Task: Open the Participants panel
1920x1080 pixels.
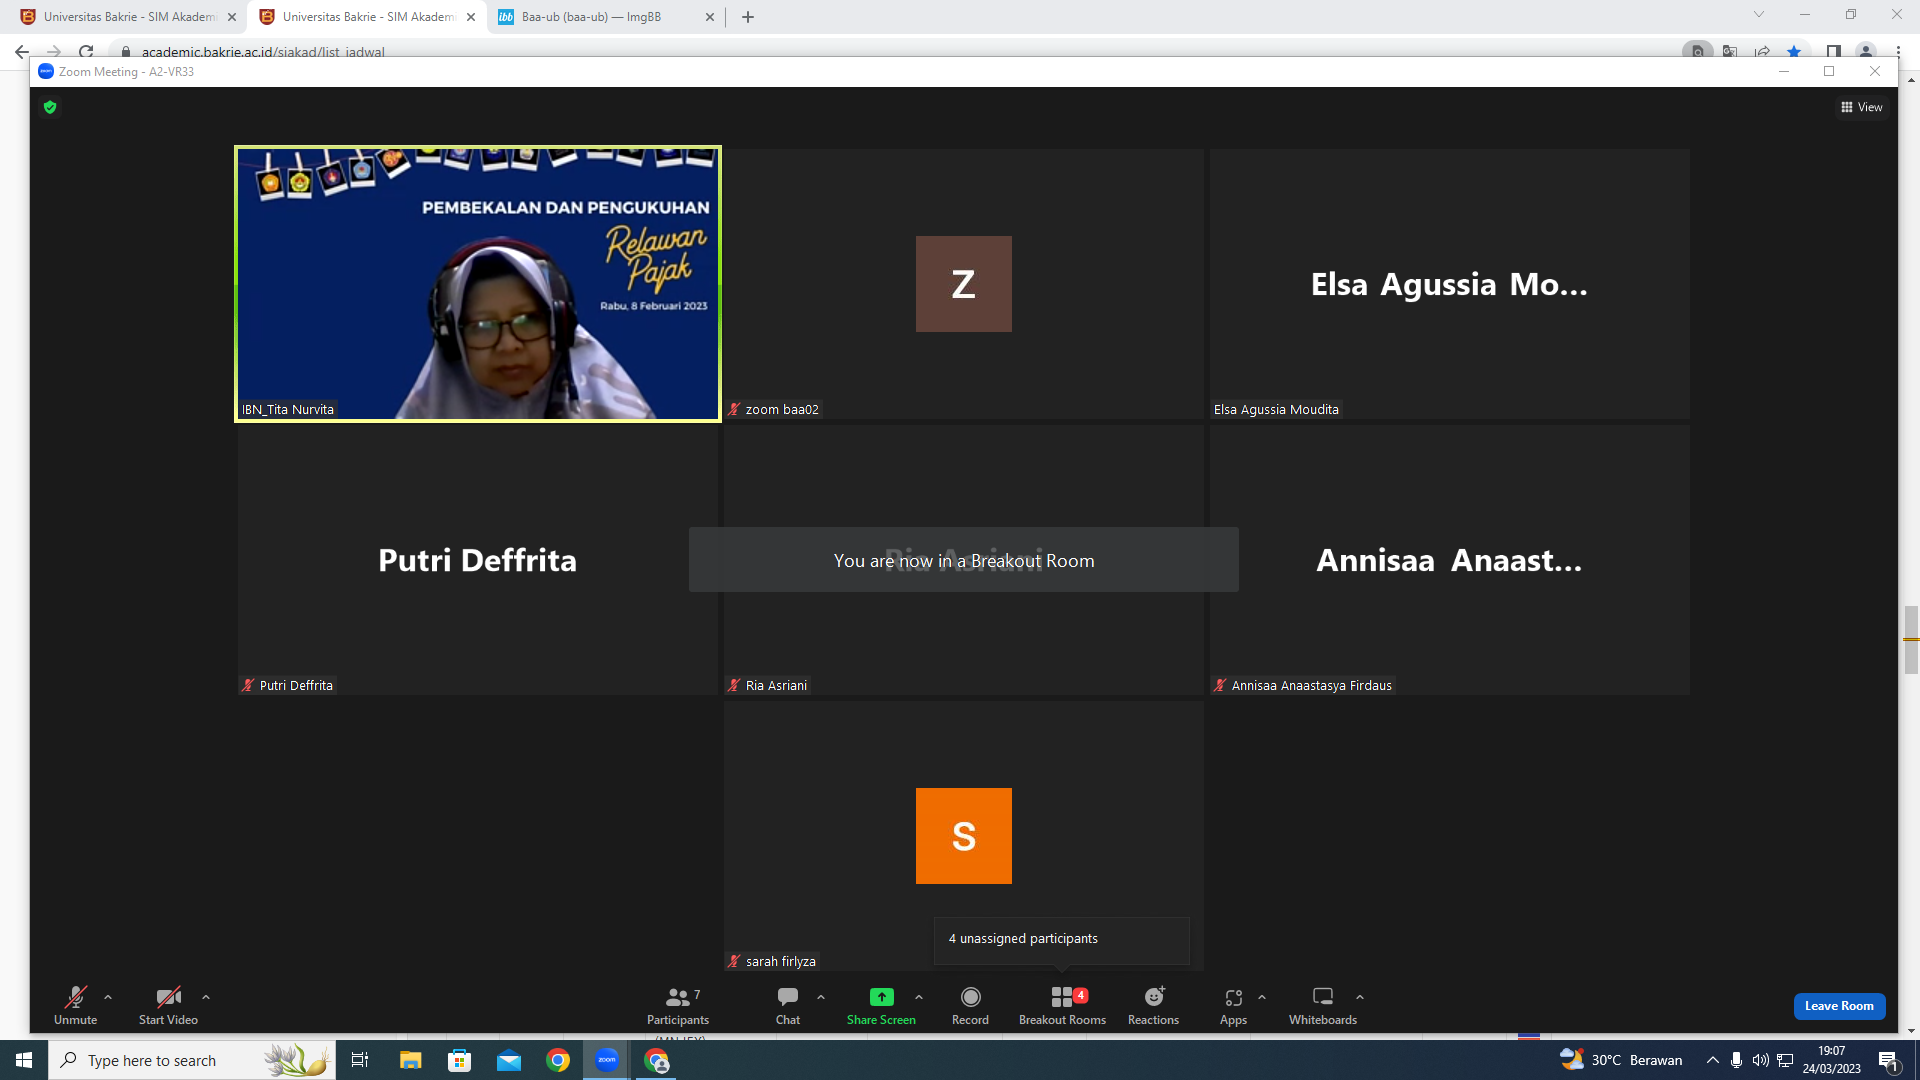Action: (678, 1005)
